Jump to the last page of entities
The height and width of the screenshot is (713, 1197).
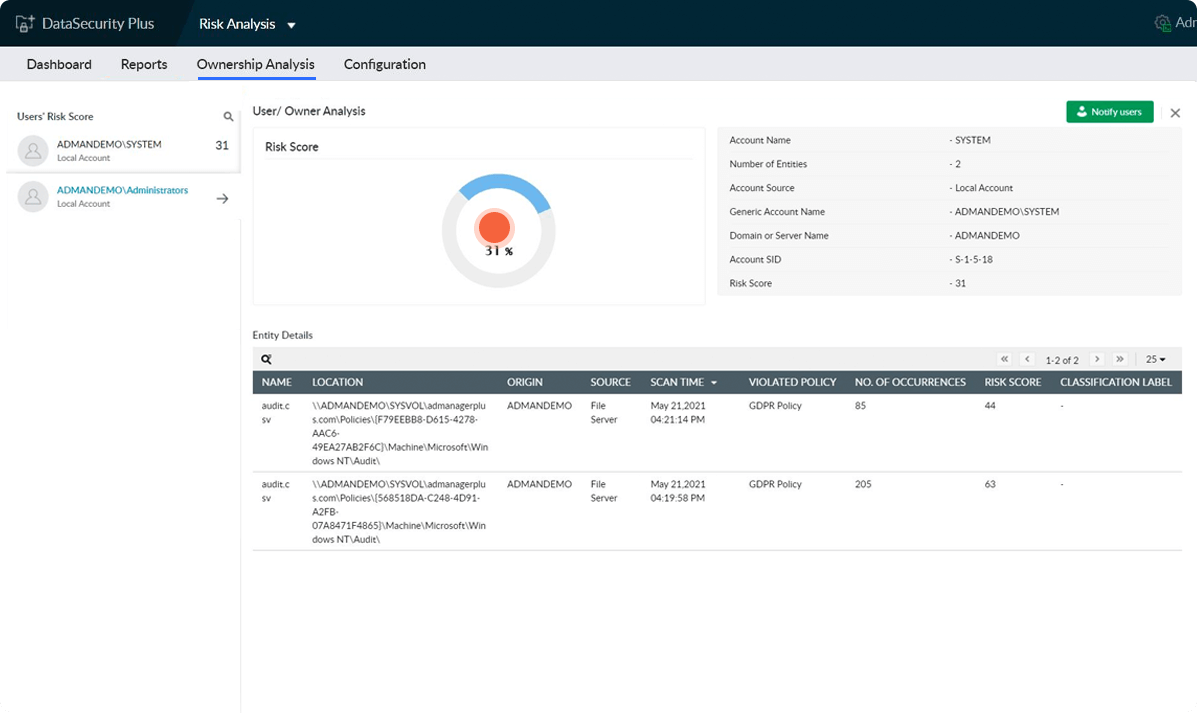1120,359
